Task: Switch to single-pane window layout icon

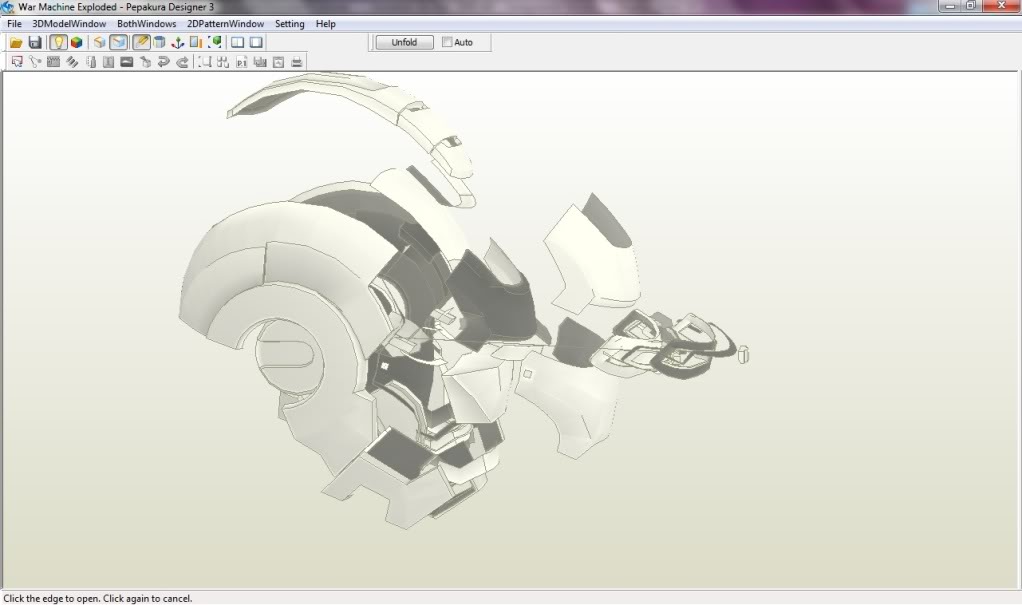Action: [x=256, y=42]
